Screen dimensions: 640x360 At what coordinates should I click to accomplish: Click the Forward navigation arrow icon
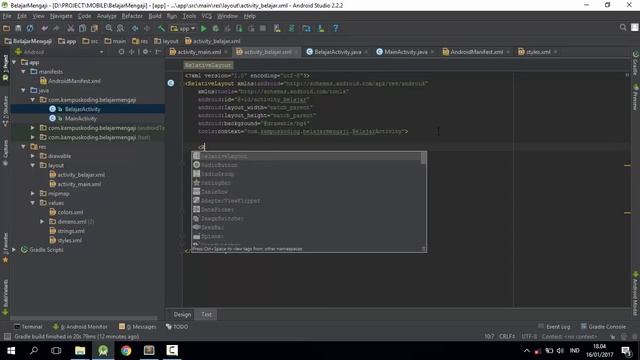click(x=147, y=28)
